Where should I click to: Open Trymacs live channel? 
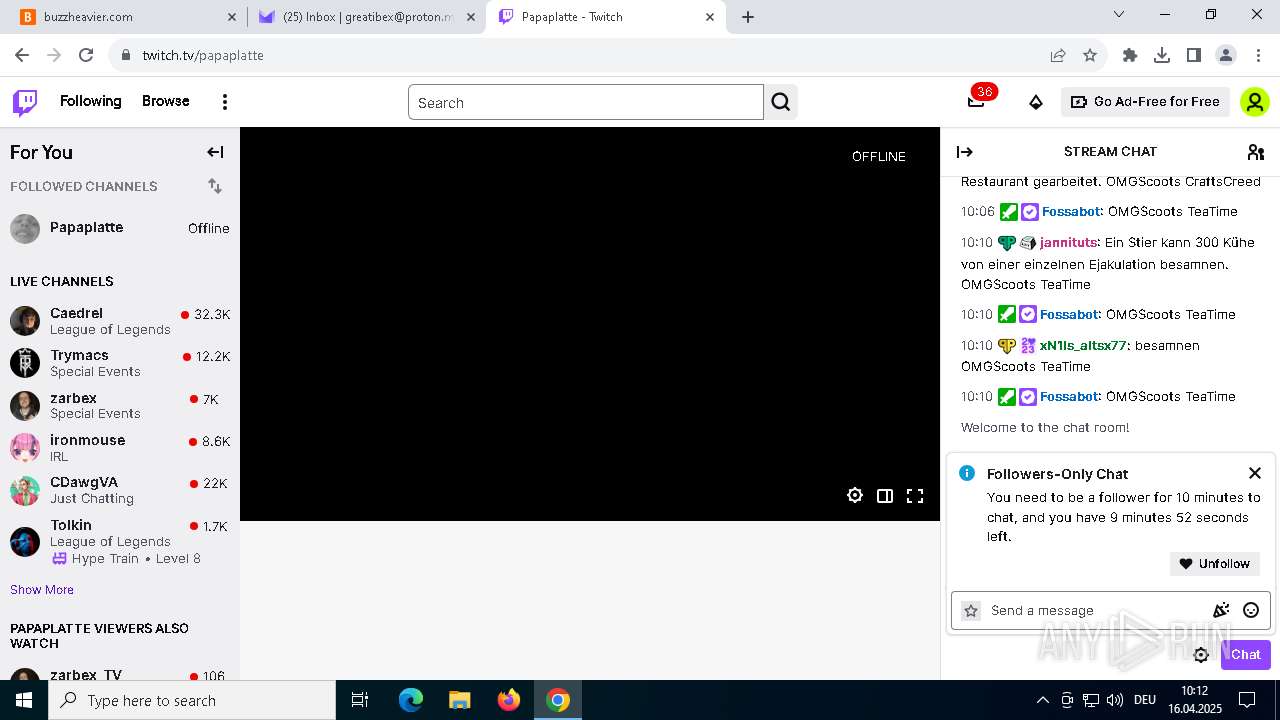(120, 363)
